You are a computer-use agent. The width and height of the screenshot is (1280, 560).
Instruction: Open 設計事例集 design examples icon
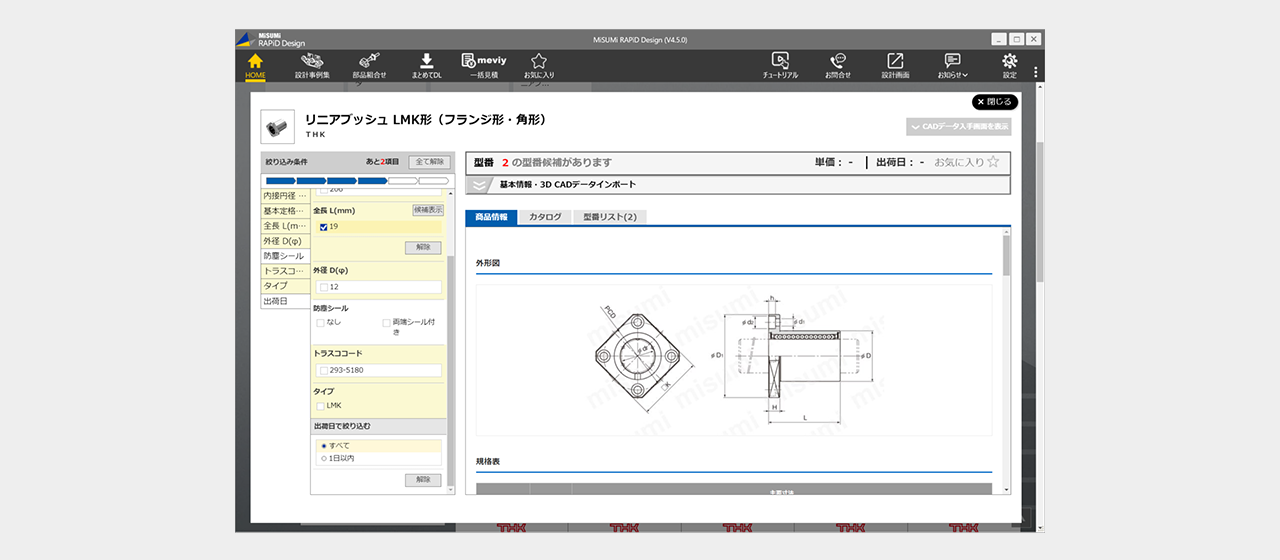312,65
